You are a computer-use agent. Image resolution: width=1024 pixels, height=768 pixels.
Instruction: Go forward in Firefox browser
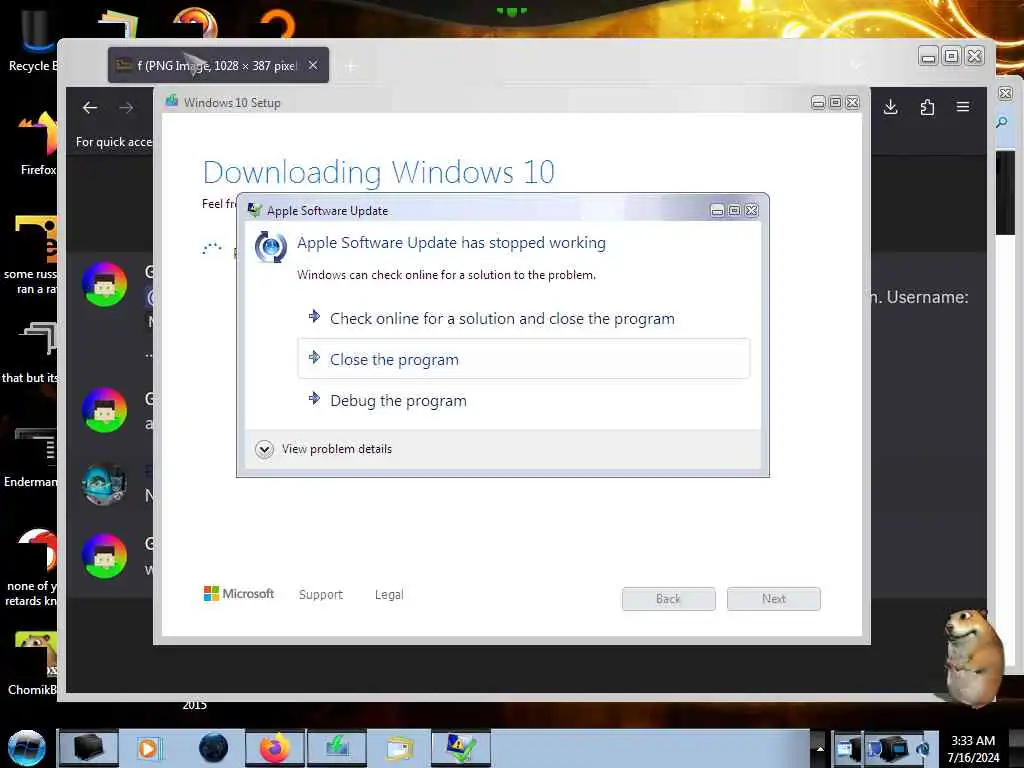click(x=126, y=108)
